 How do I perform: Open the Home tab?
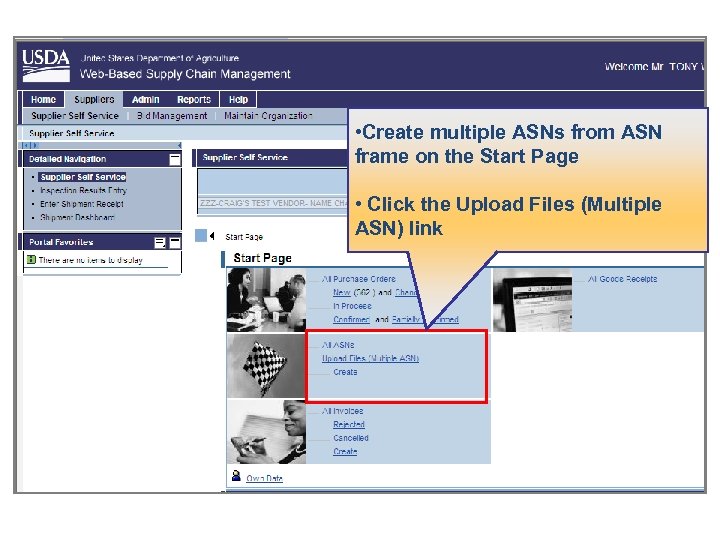pyautogui.click(x=43, y=100)
